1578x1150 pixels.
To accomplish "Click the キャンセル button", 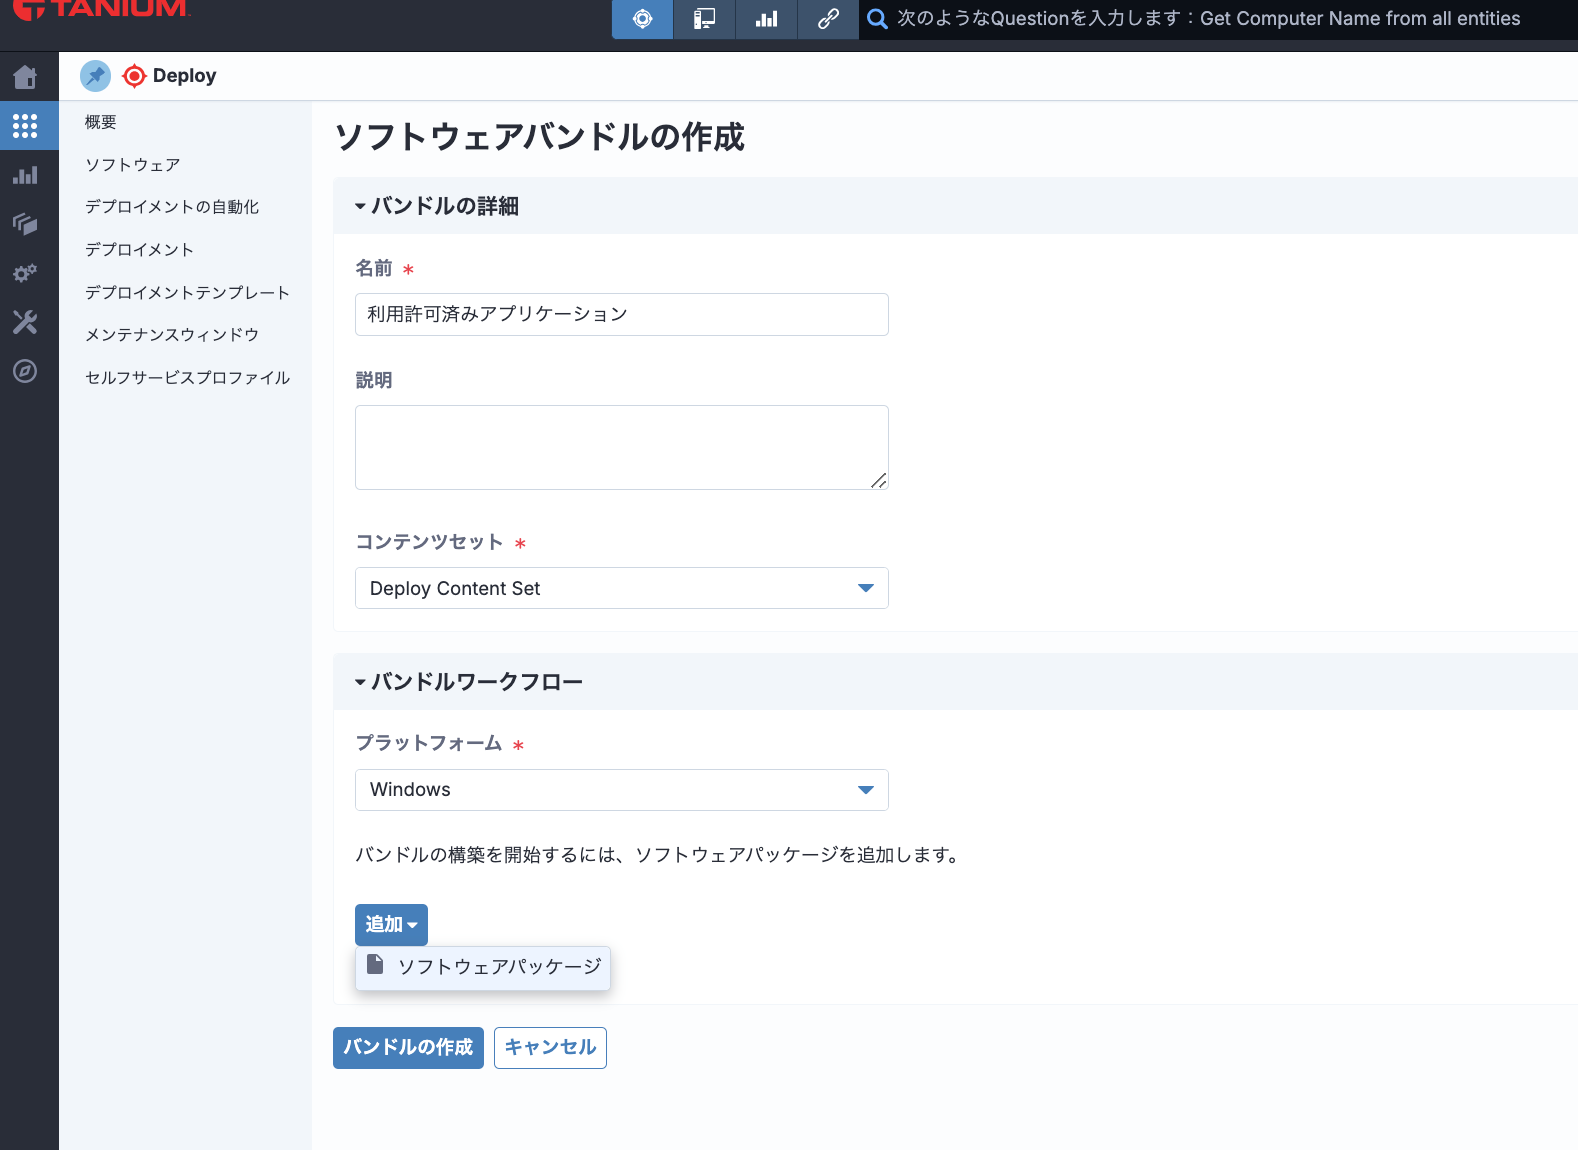I will (x=550, y=1047).
